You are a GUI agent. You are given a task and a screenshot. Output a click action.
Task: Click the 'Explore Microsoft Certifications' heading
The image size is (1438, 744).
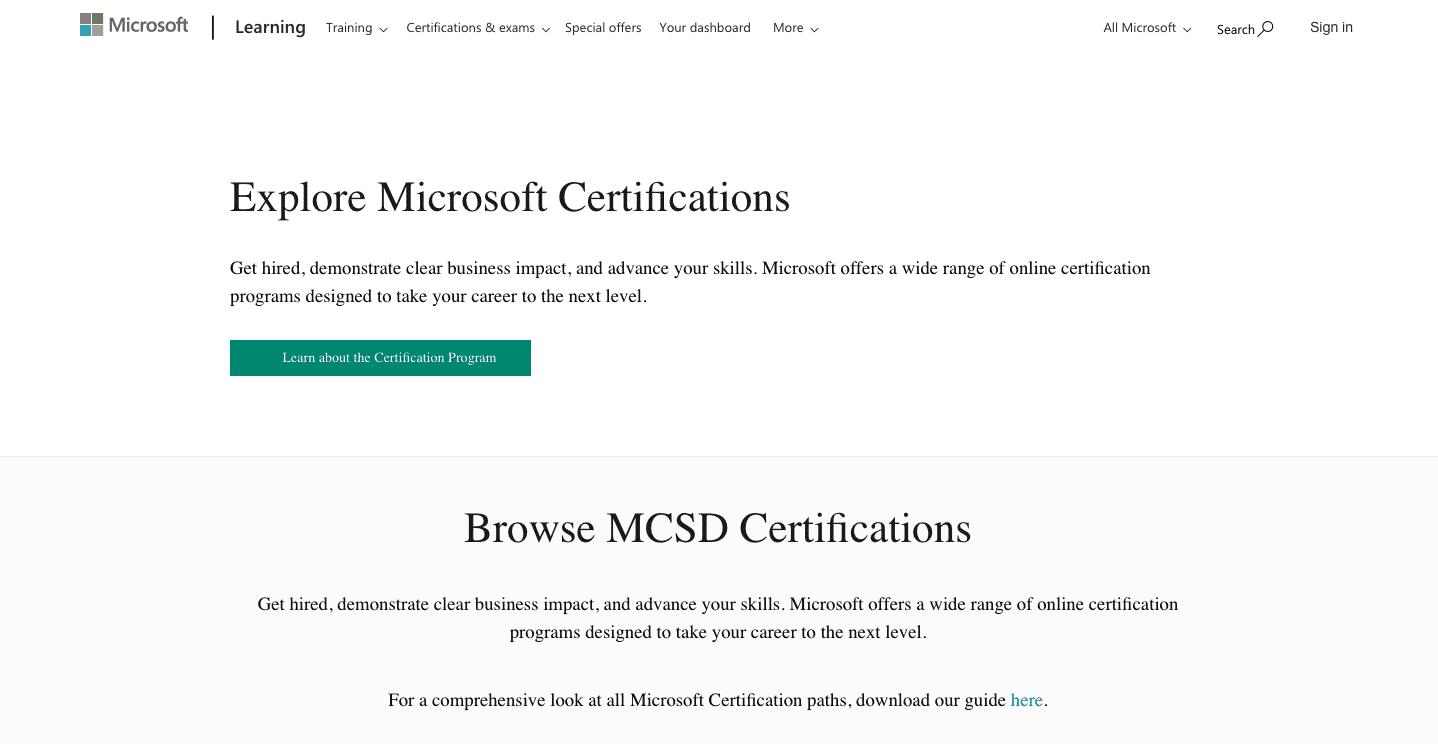(x=510, y=197)
